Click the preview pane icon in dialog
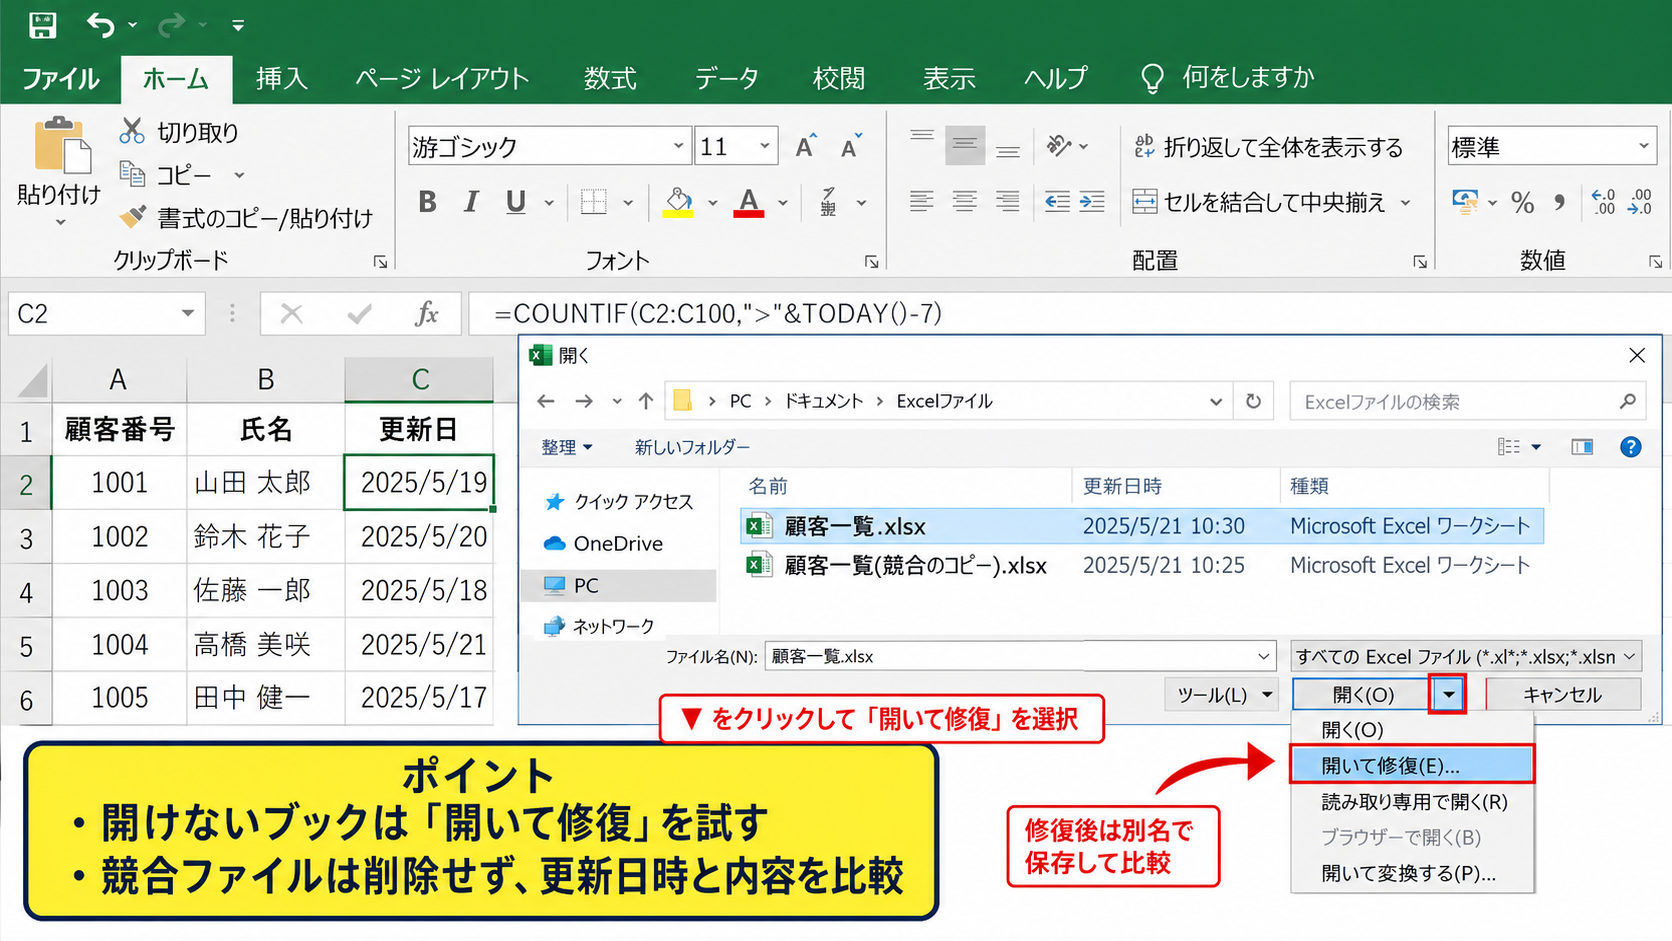1672x941 pixels. pyautogui.click(x=1582, y=447)
